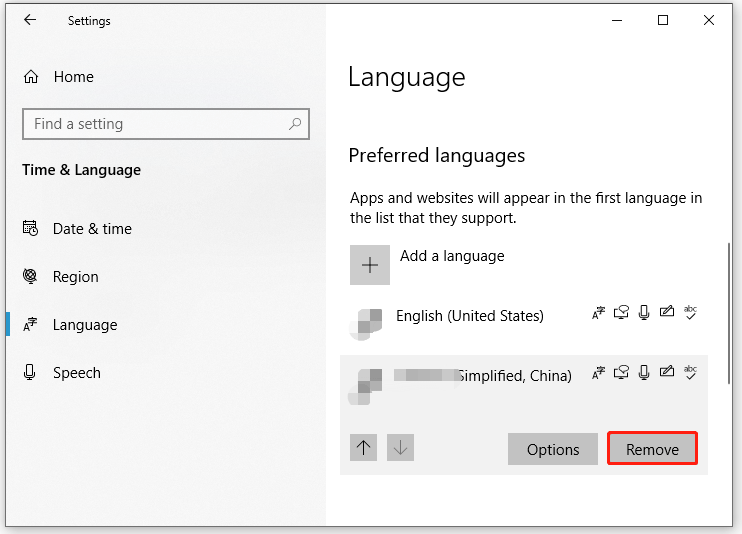Select the English (United States) language row
This screenshot has width=742, height=534.
tap(524, 324)
